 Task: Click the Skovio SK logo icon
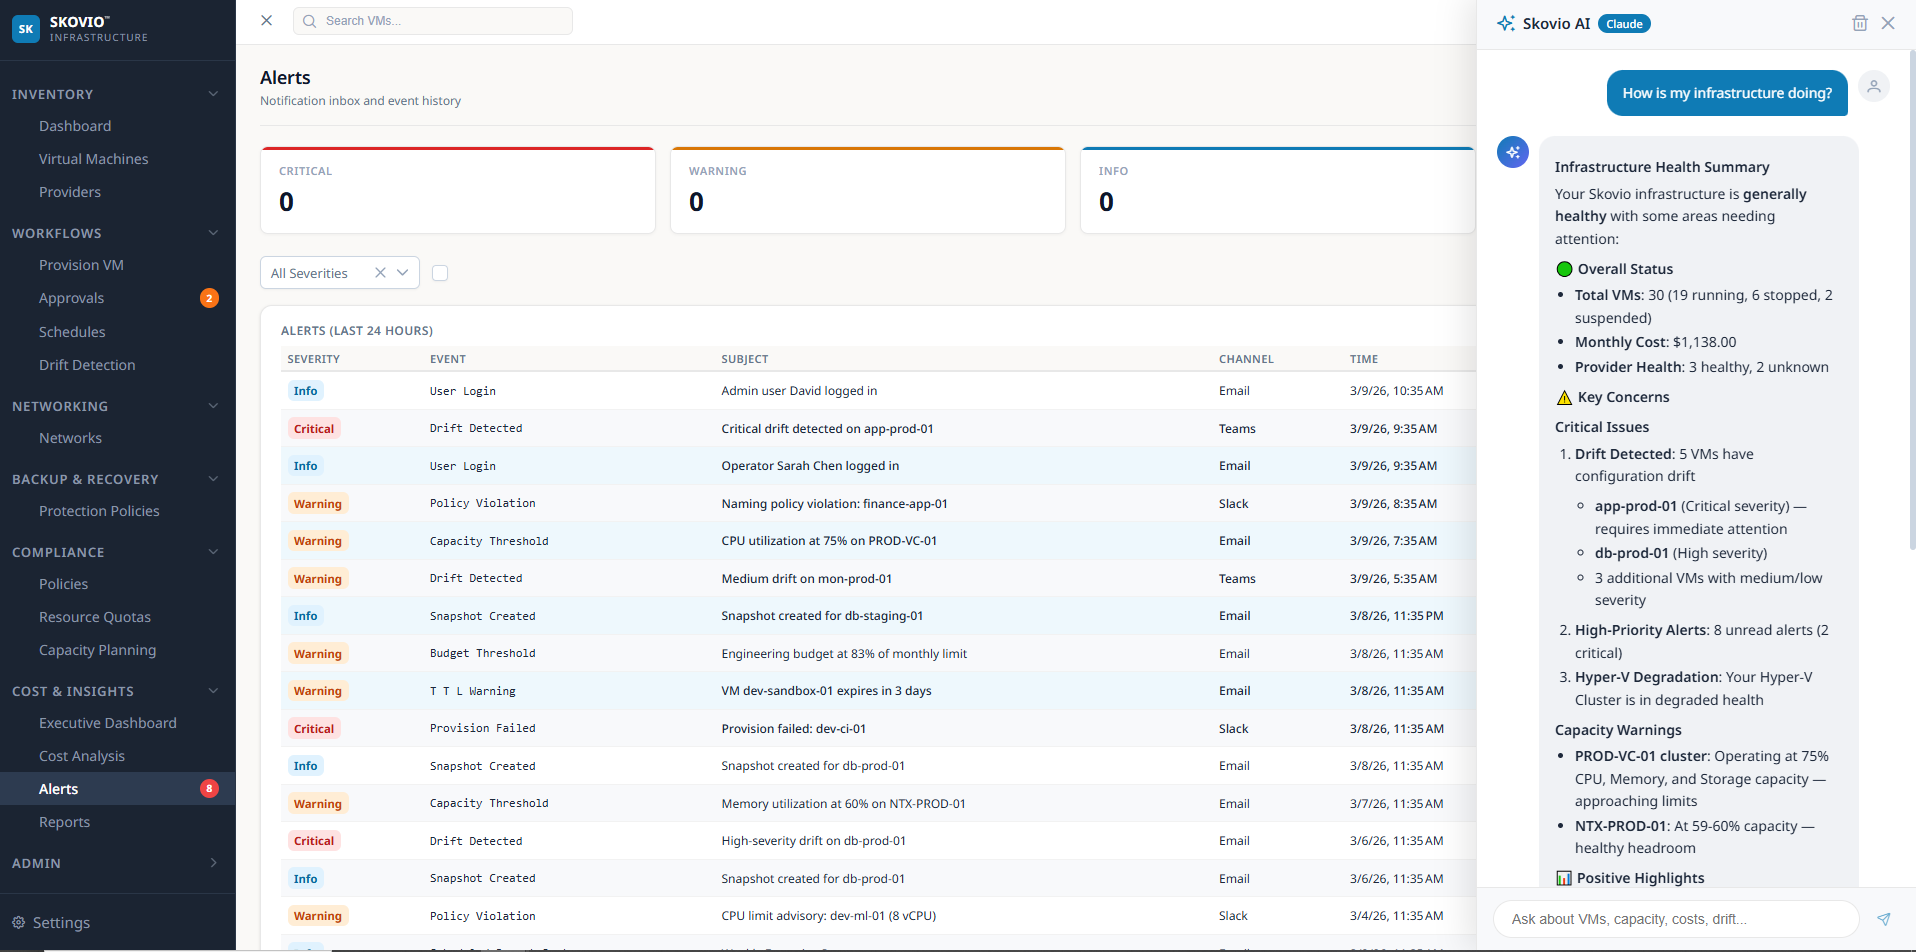click(26, 29)
